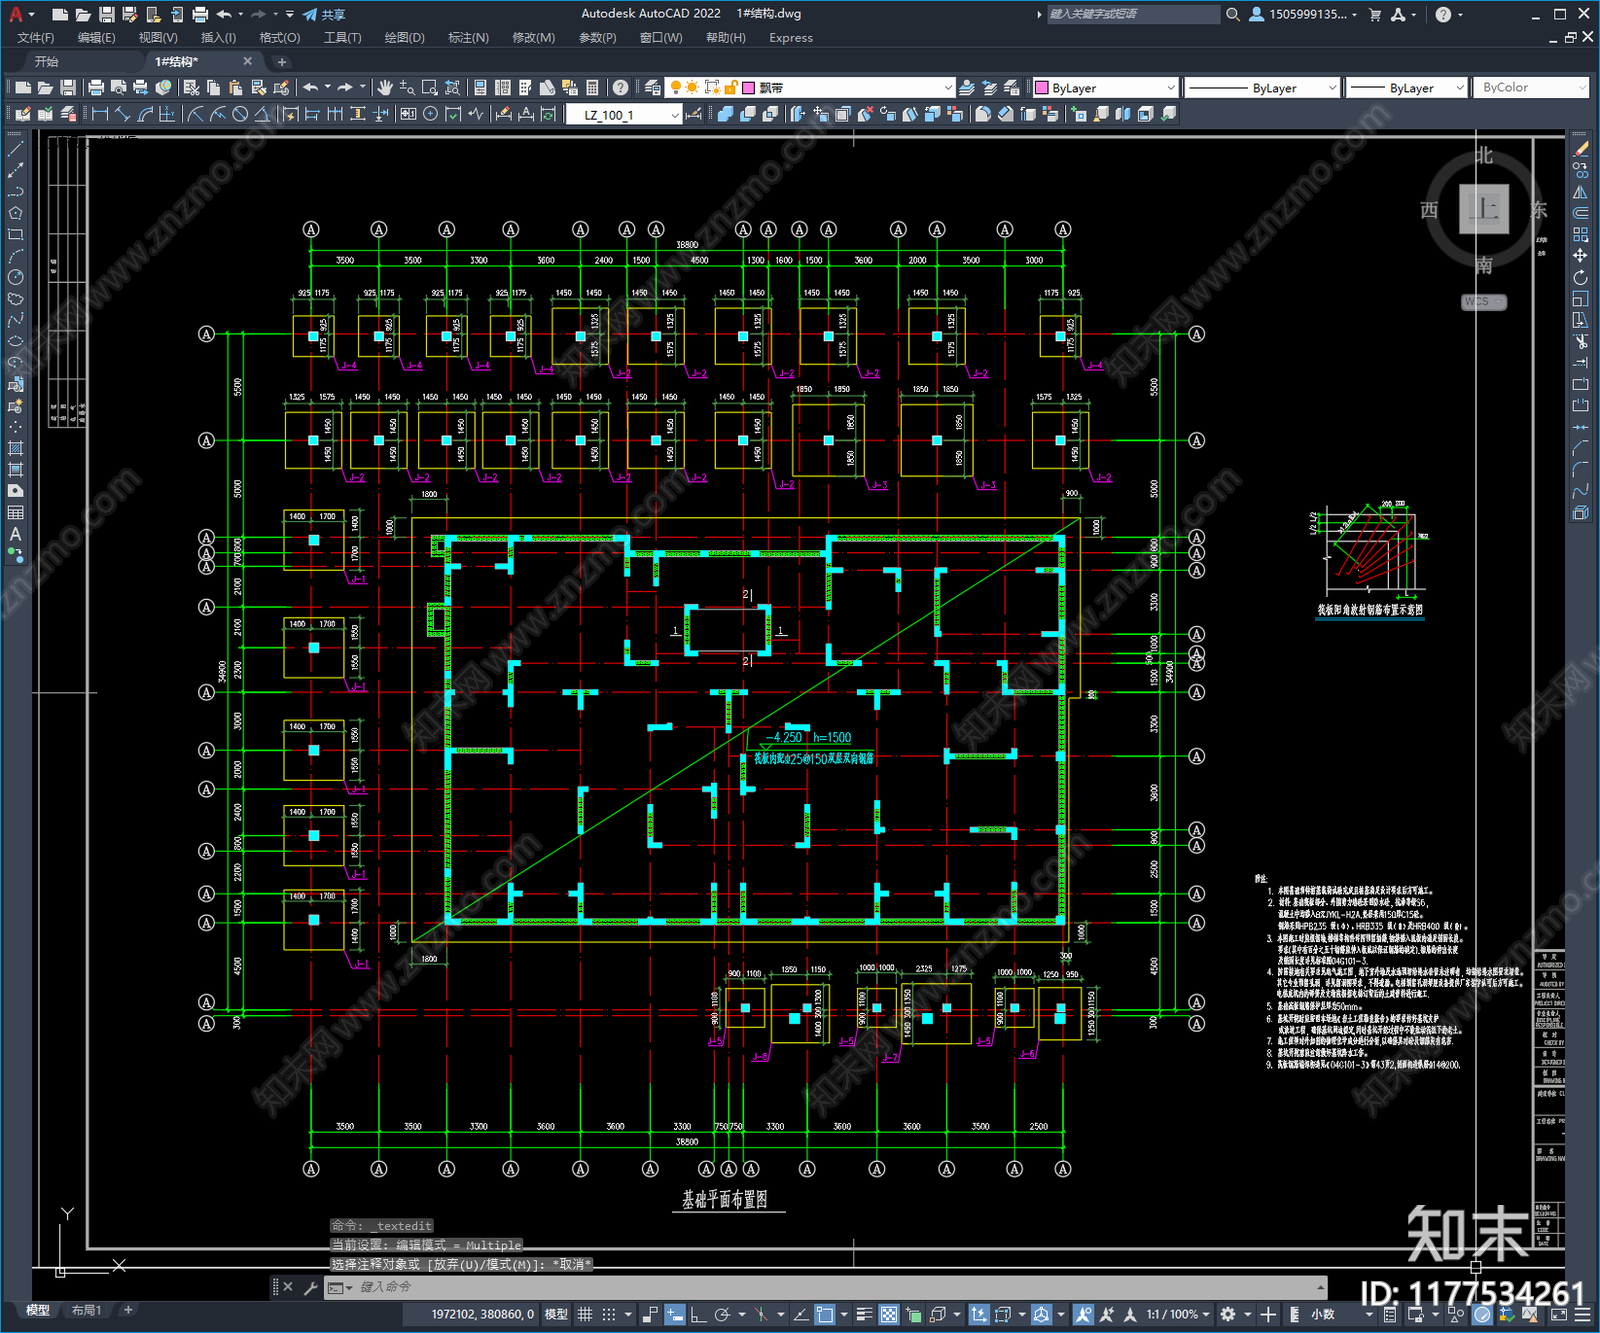The width and height of the screenshot is (1600, 1333).
Task: Click the Move tool in the modify toolbar
Action: pos(1580,256)
